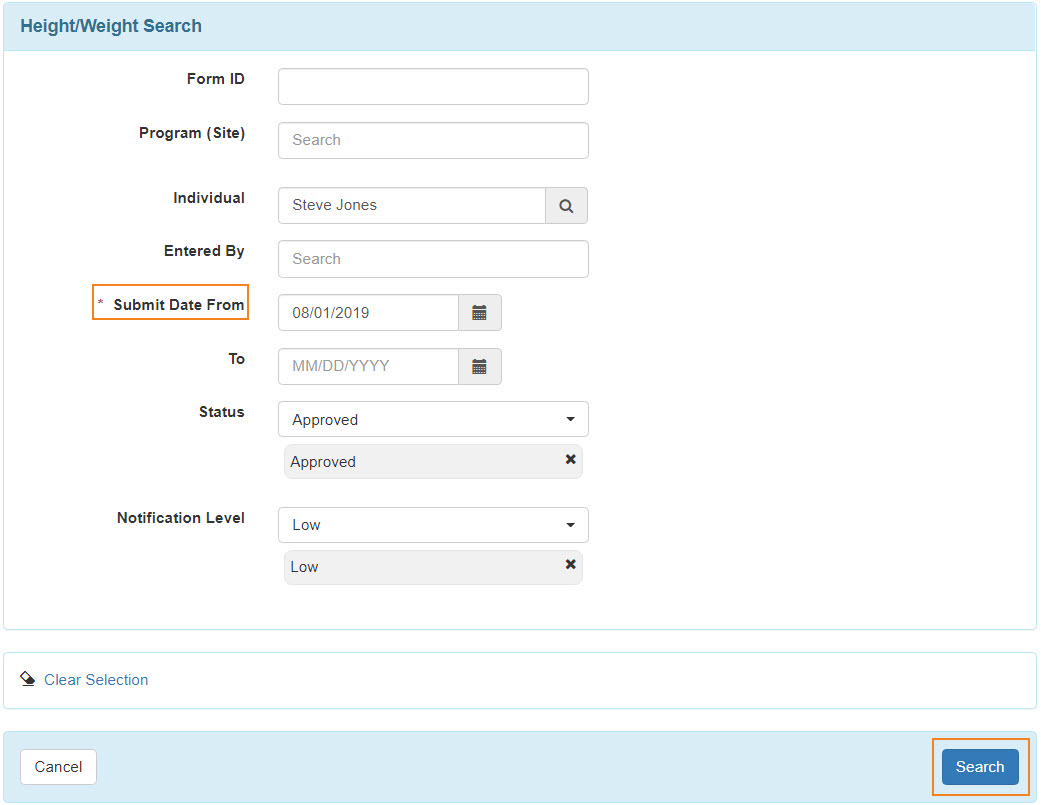Click the magnifier icon beside Steve Jones
Image resolution: width=1041 pixels, height=805 pixels.
[566, 206]
